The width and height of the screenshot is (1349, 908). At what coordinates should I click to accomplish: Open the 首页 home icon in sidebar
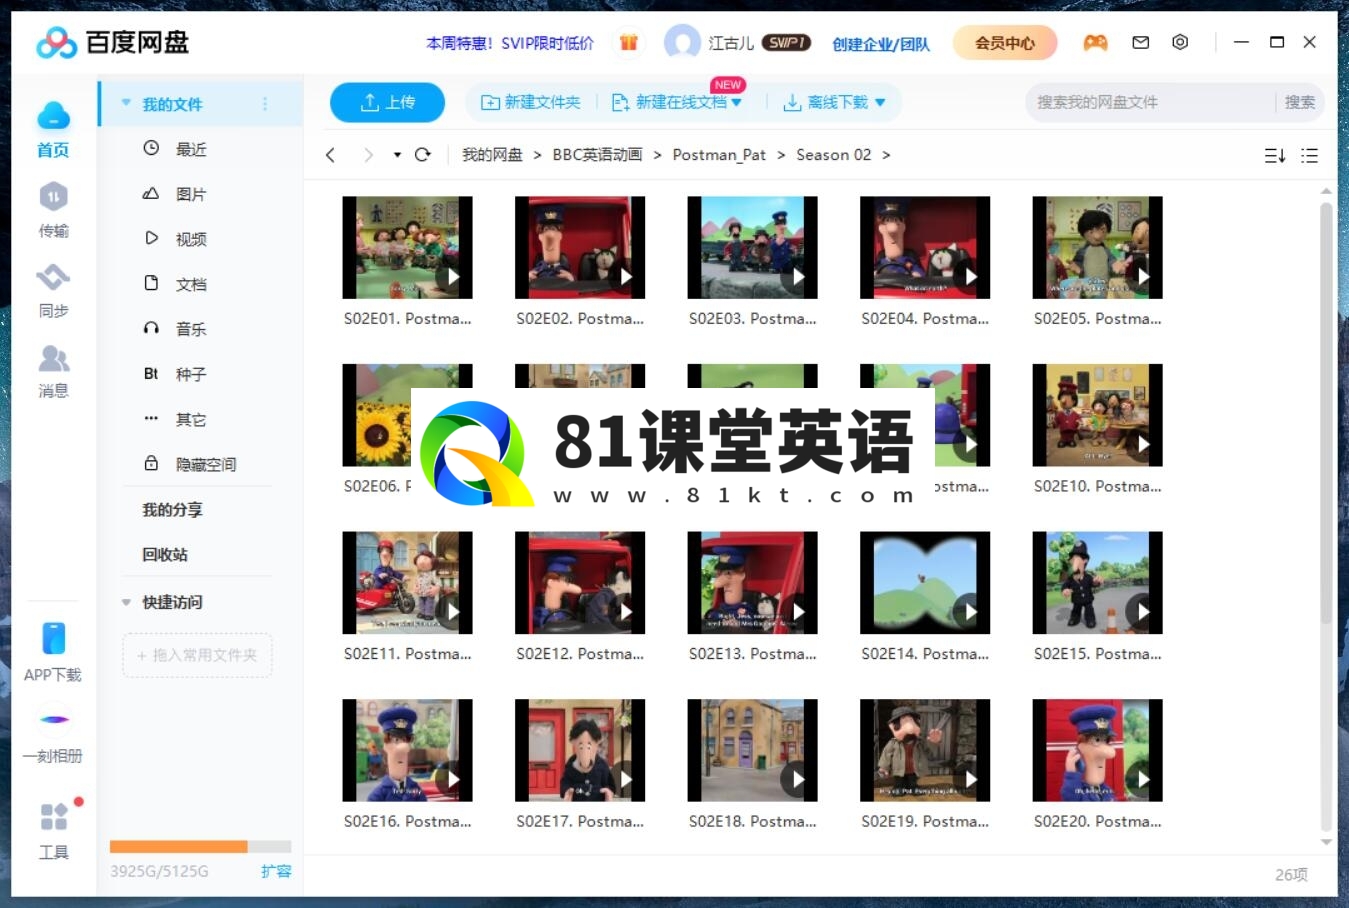53,117
